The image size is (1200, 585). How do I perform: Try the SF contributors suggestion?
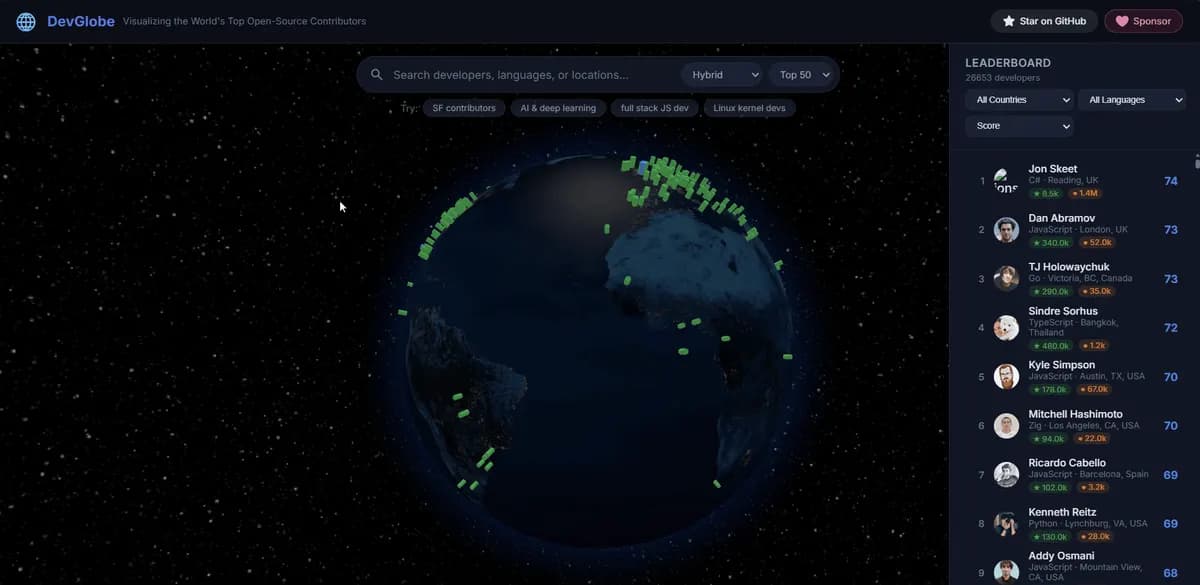tap(464, 108)
